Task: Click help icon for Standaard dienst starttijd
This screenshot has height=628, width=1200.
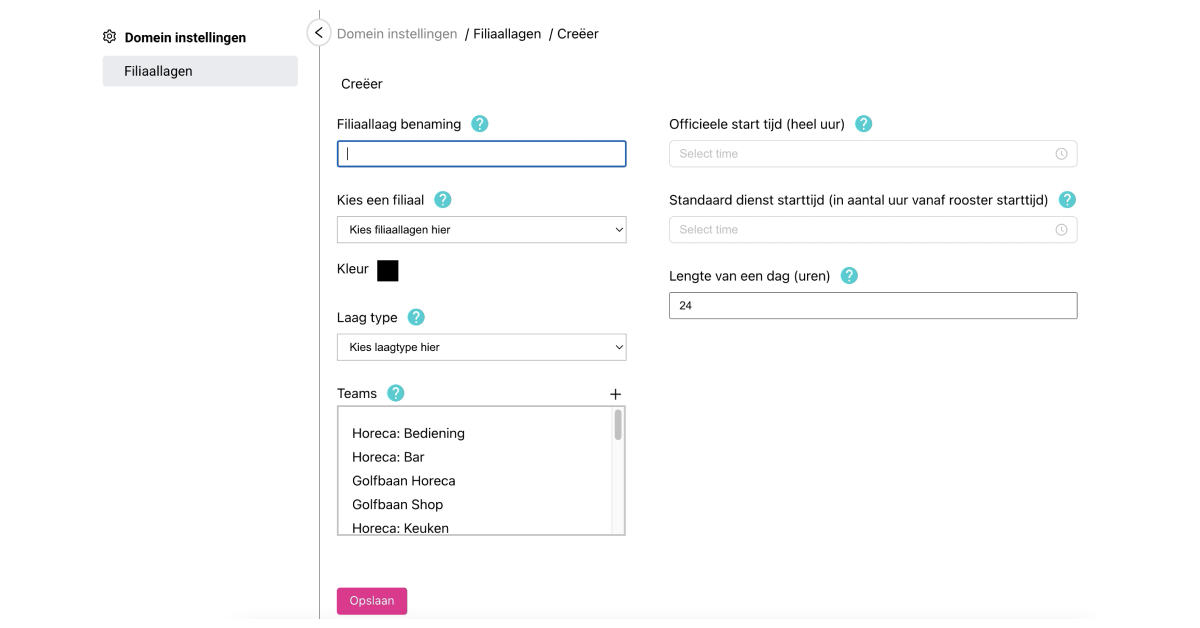Action: click(1067, 200)
